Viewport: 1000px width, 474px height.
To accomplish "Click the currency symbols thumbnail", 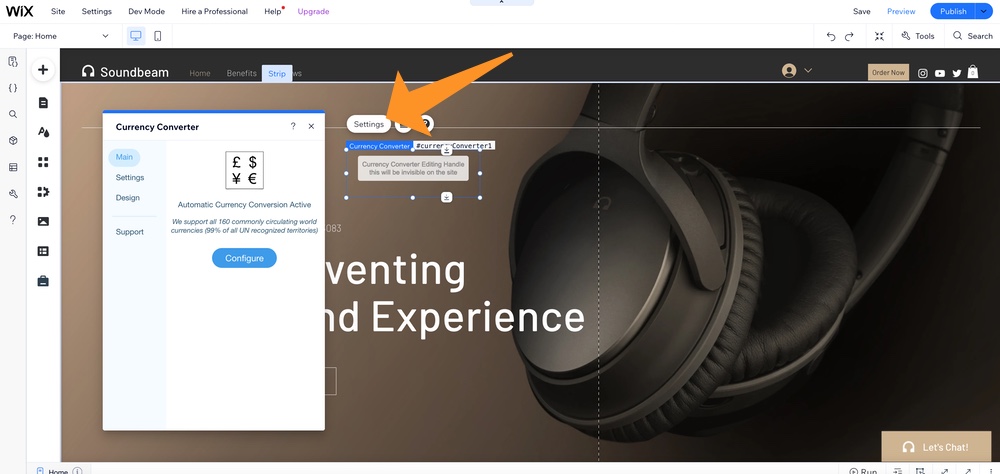I will (244, 170).
